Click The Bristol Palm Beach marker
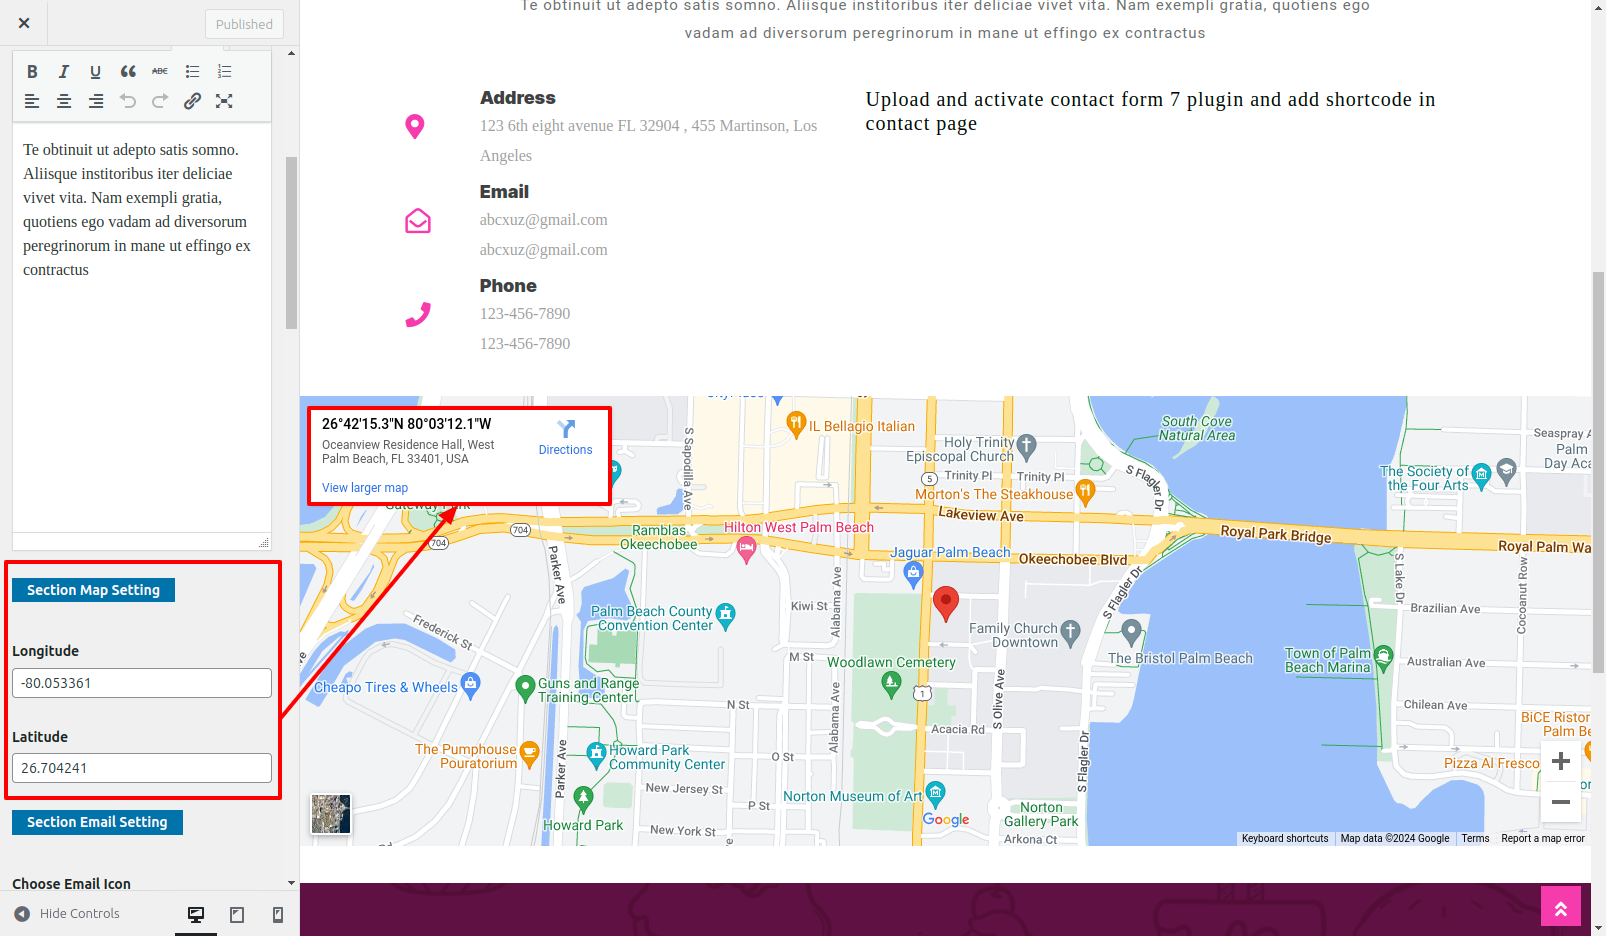The height and width of the screenshot is (936, 1606). click(1131, 632)
